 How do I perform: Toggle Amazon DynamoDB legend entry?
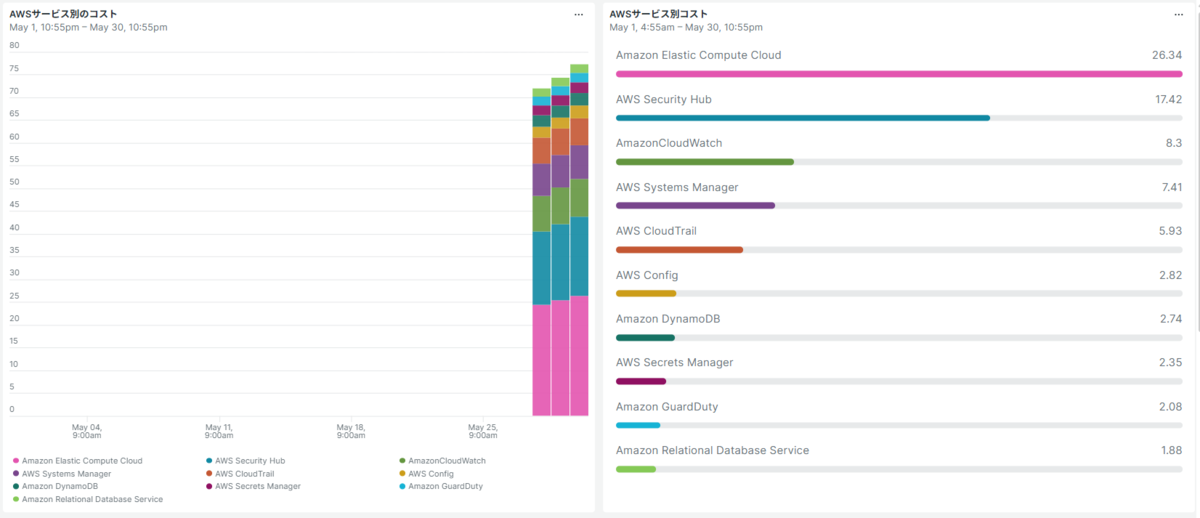(55, 486)
